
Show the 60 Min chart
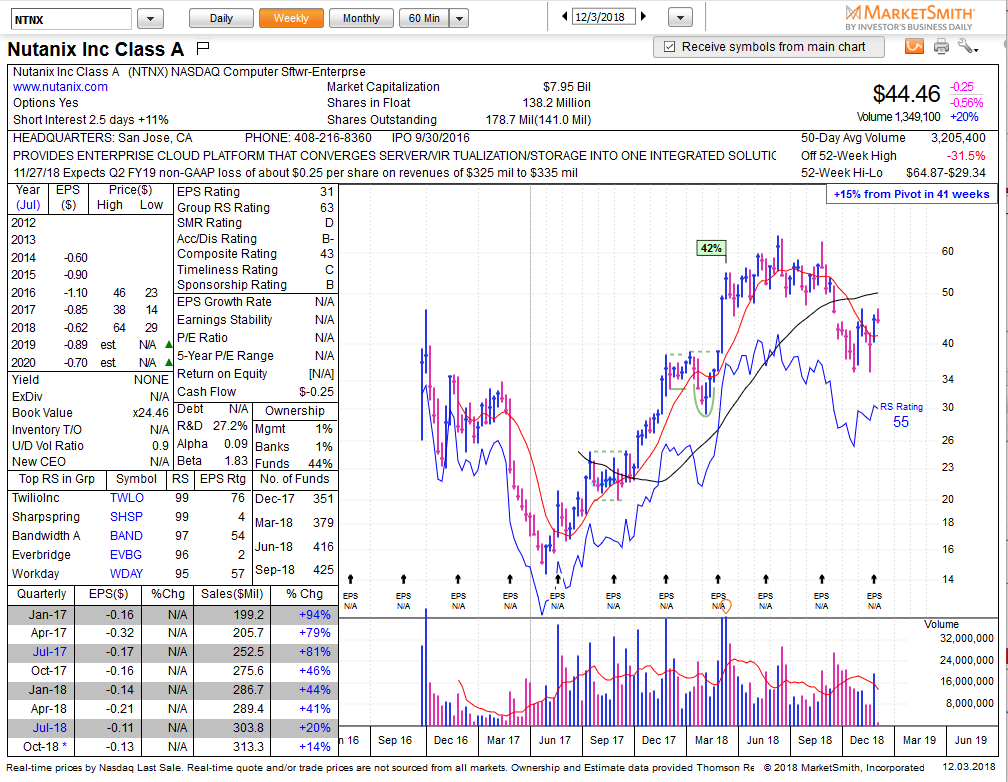coord(424,19)
